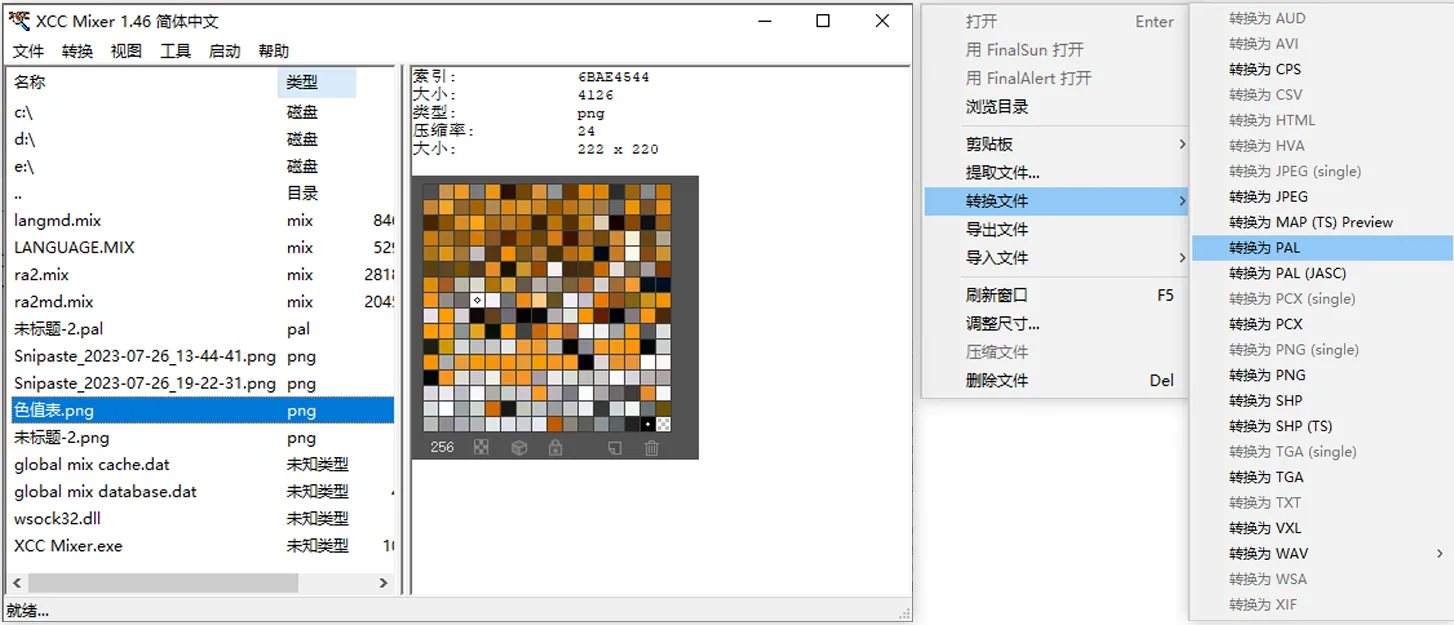Image resolution: width=1454 pixels, height=625 pixels.
Task: Expand the 导入文件 submenu arrow
Action: [x=1181, y=258]
